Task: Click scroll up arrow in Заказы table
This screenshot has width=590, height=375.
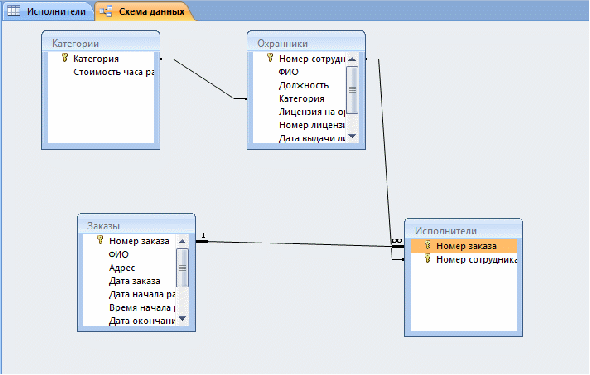Action: tap(182, 241)
